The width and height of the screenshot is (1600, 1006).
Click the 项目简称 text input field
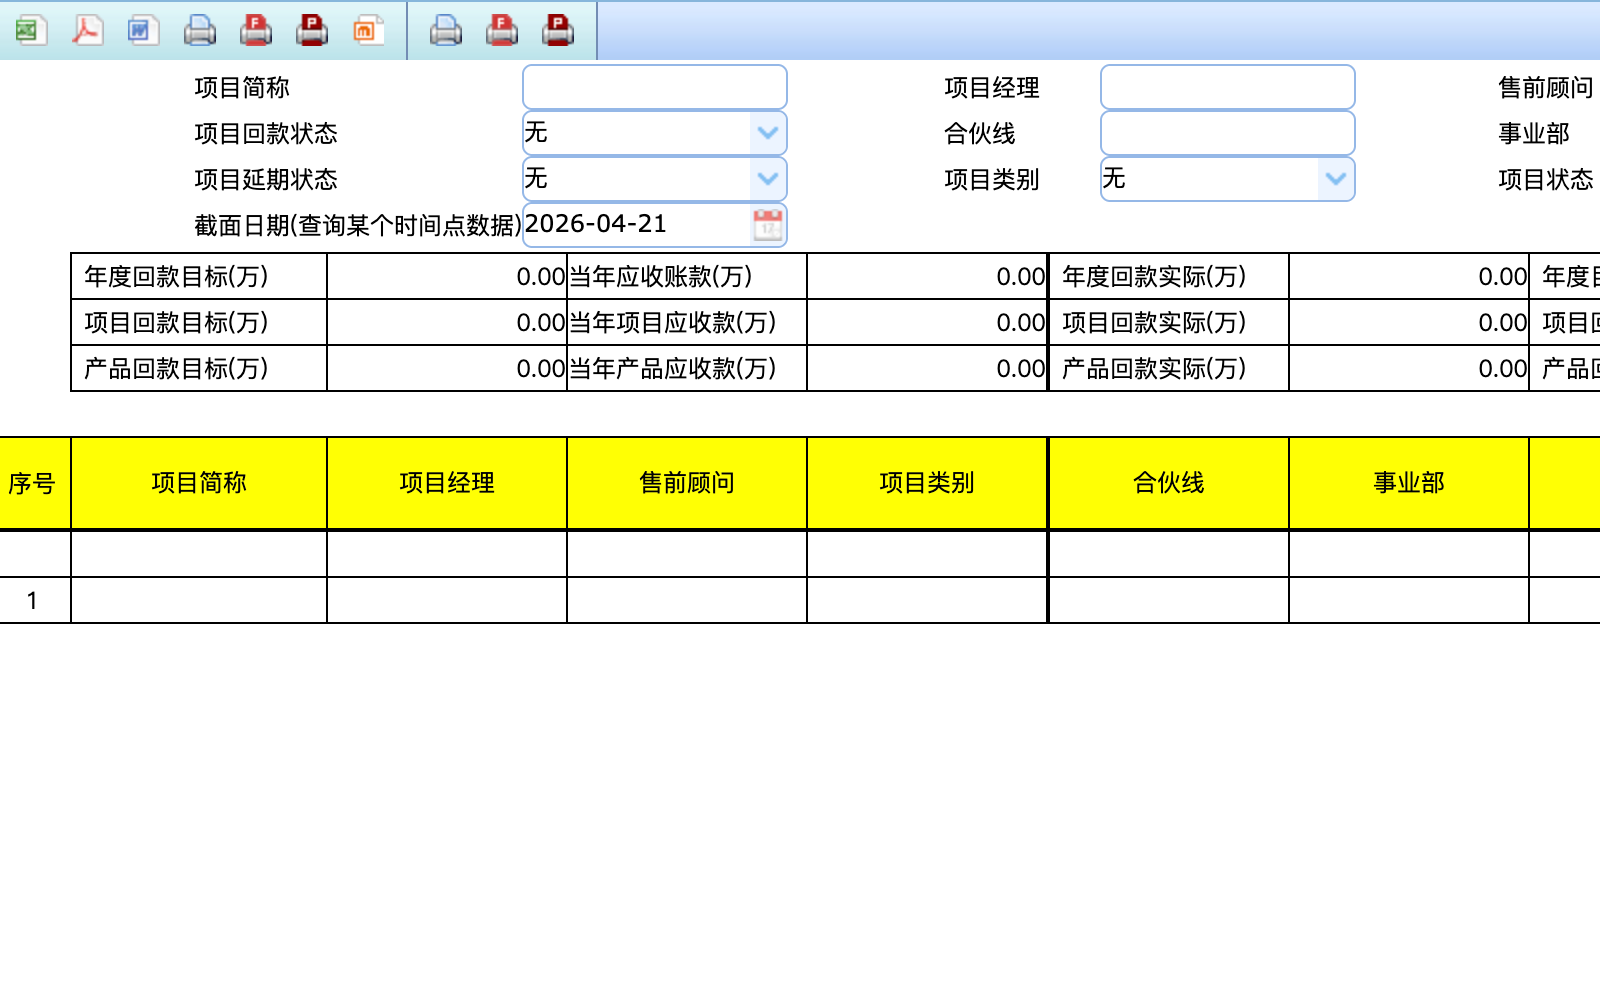click(x=654, y=87)
